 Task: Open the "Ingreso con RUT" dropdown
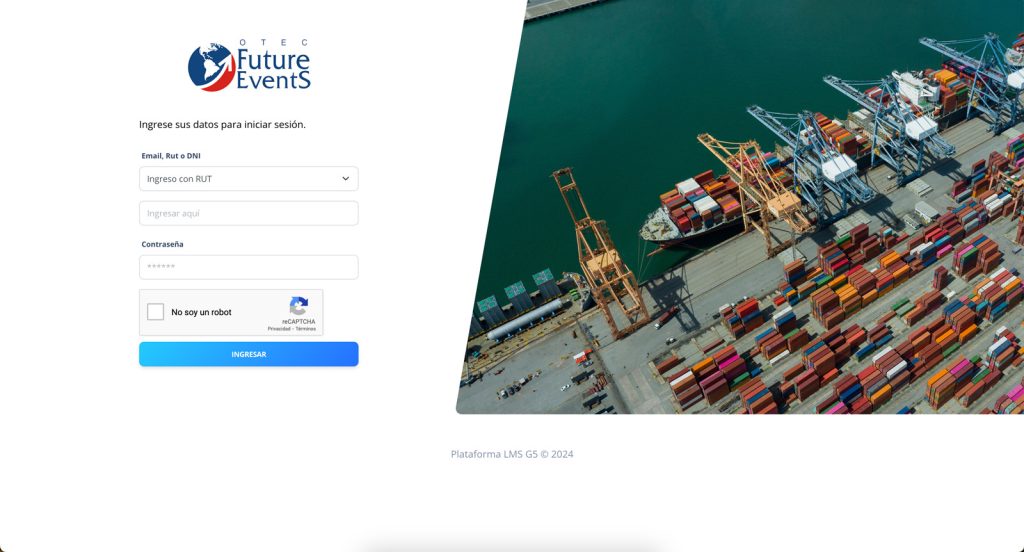click(249, 178)
